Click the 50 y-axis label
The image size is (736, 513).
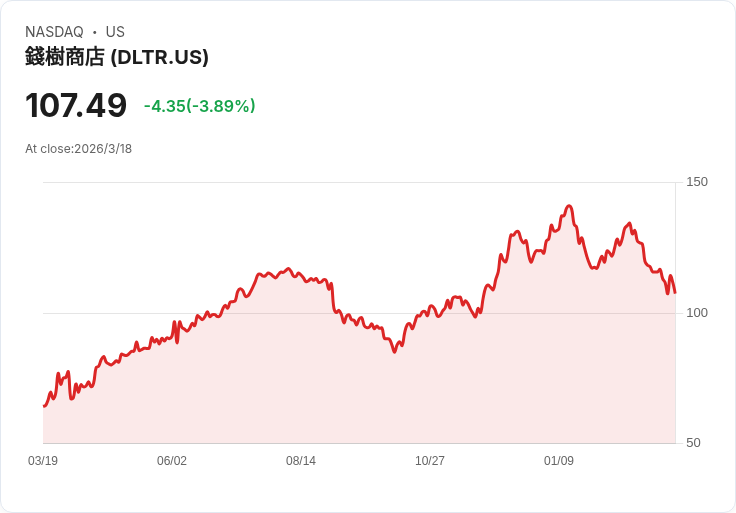click(693, 442)
